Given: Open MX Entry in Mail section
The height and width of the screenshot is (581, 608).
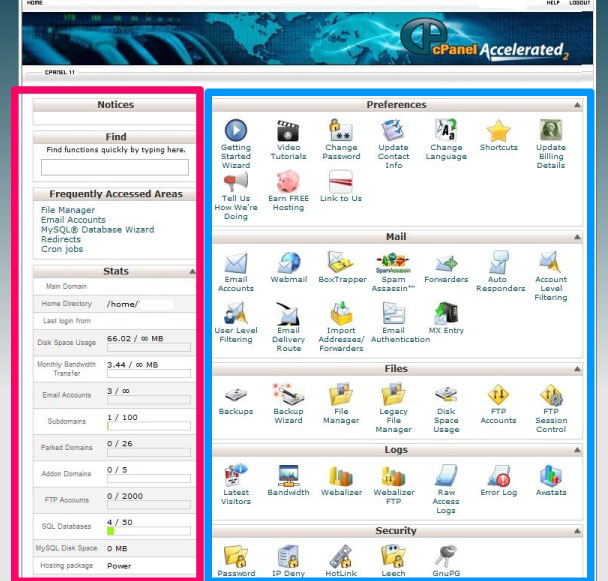Looking at the screenshot, I should [446, 314].
